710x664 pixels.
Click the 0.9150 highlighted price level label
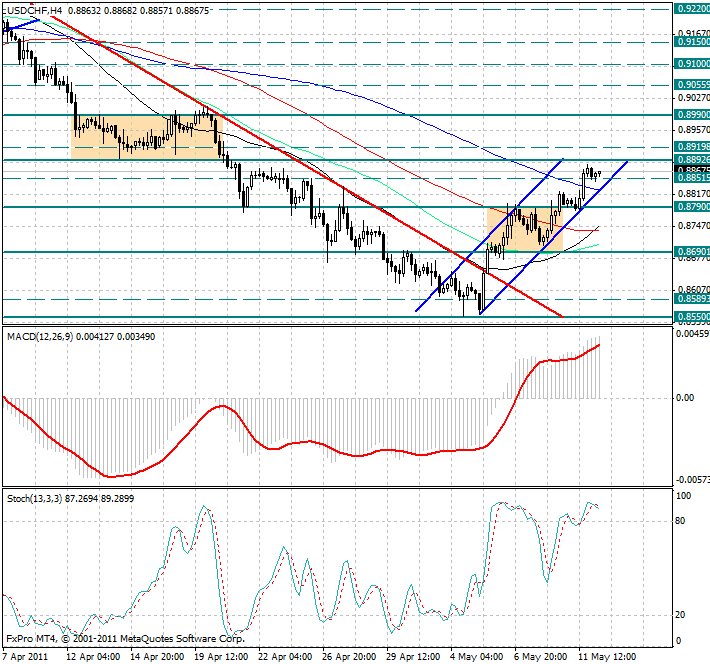692,42
